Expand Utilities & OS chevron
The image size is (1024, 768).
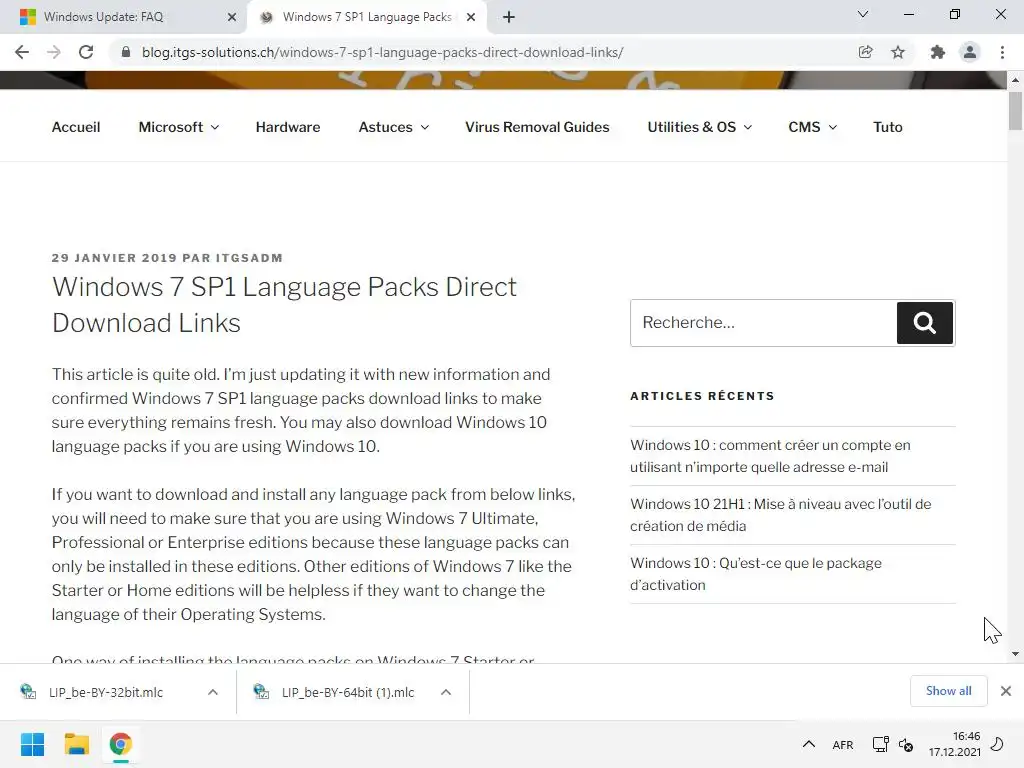click(748, 127)
